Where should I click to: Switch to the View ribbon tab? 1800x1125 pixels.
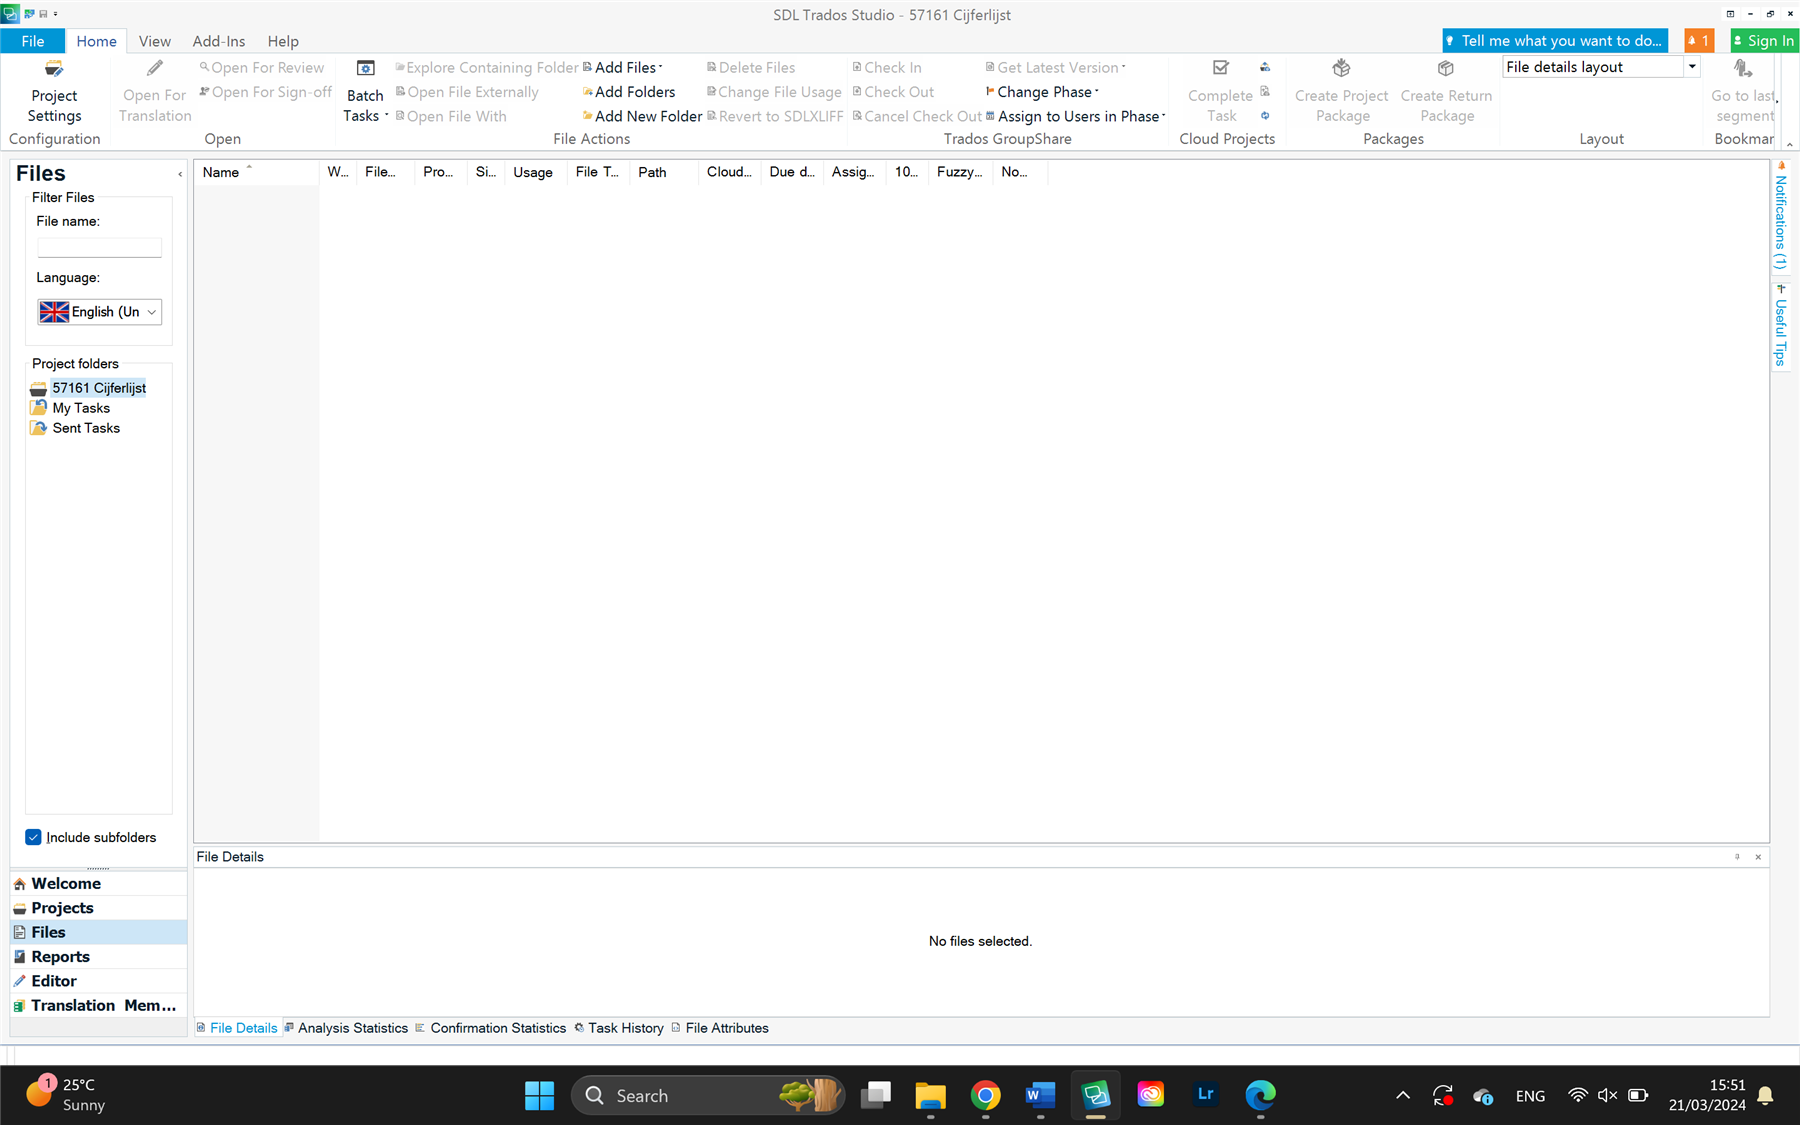[154, 41]
